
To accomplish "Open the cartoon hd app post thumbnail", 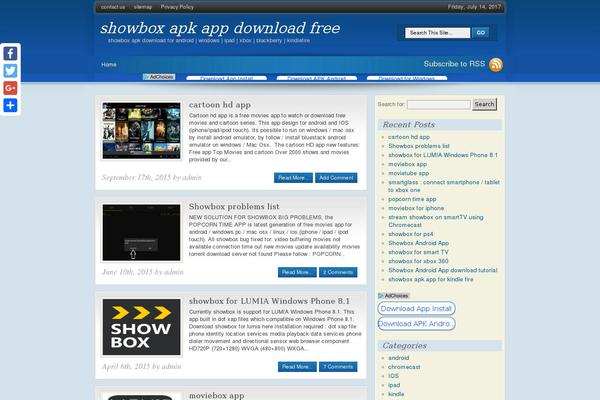I will click(141, 131).
